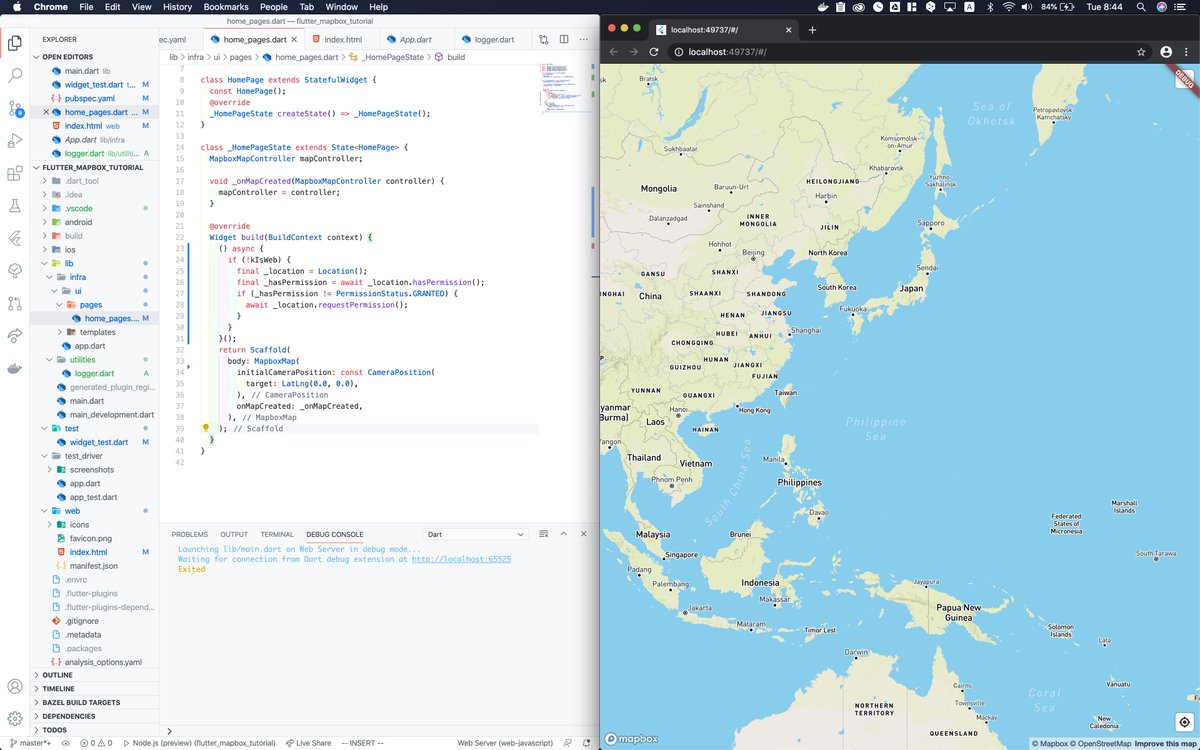Open the Explorer view in activity bar

15,43
